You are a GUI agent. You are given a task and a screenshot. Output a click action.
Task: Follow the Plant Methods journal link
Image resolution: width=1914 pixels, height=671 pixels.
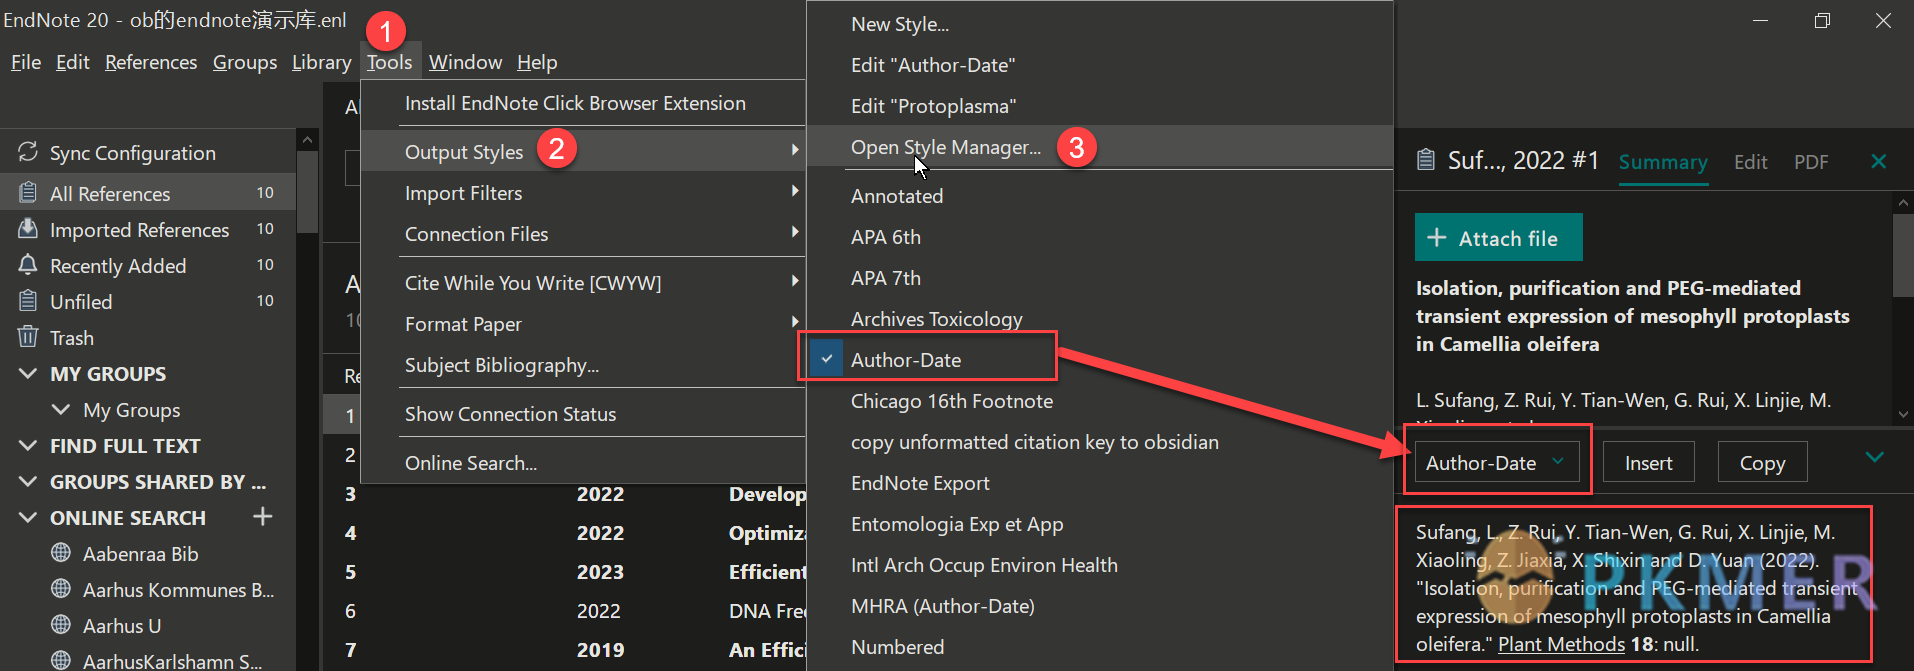pos(1561,644)
